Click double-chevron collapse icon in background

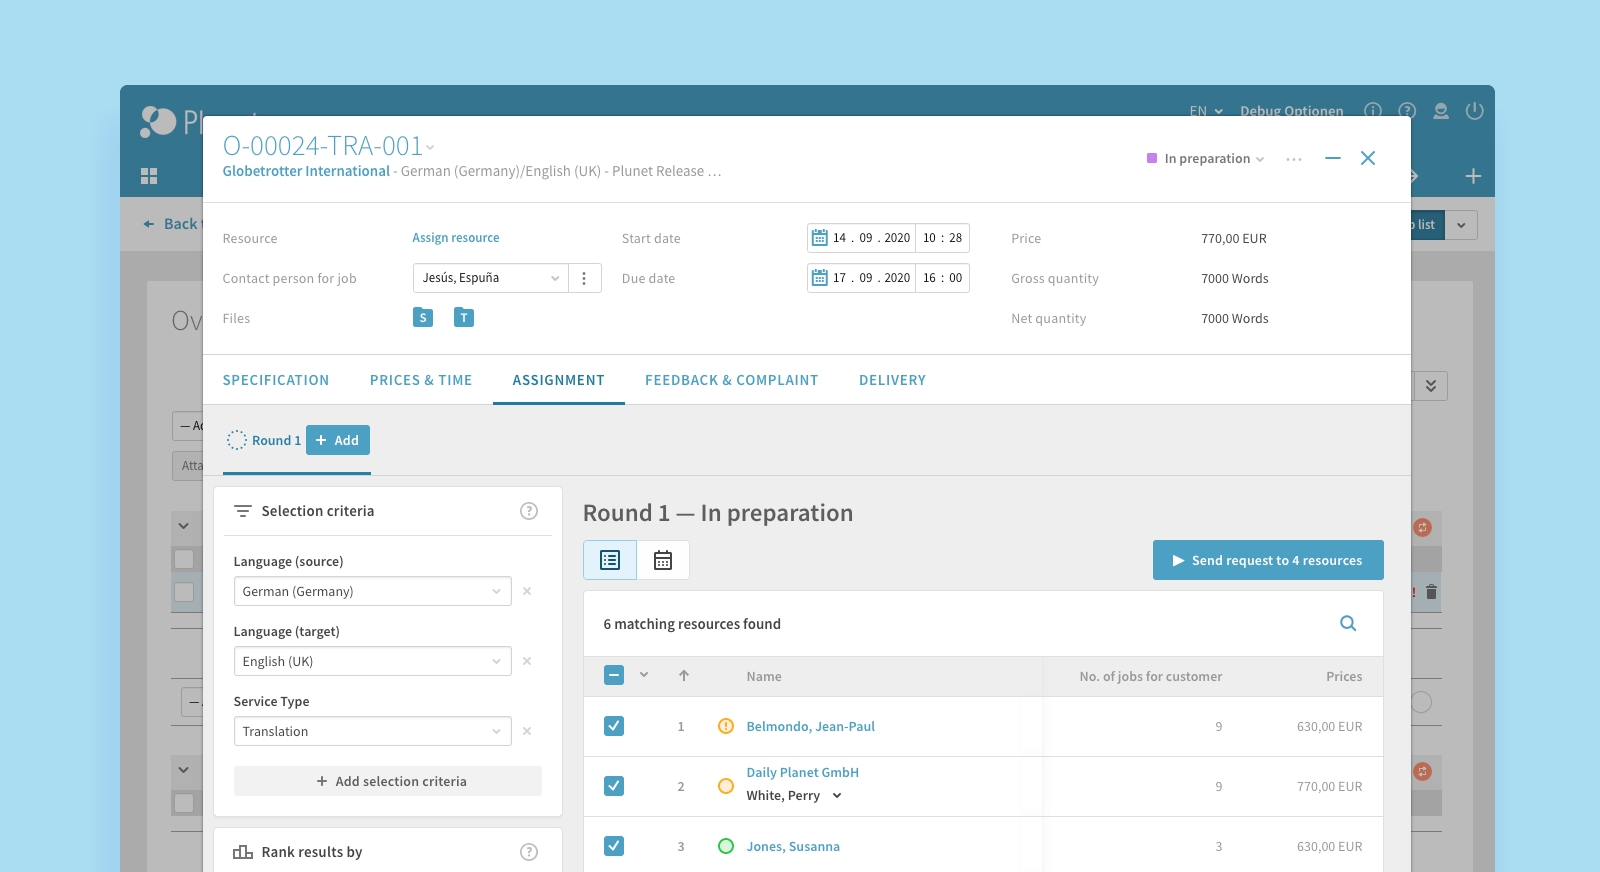coord(1431,386)
